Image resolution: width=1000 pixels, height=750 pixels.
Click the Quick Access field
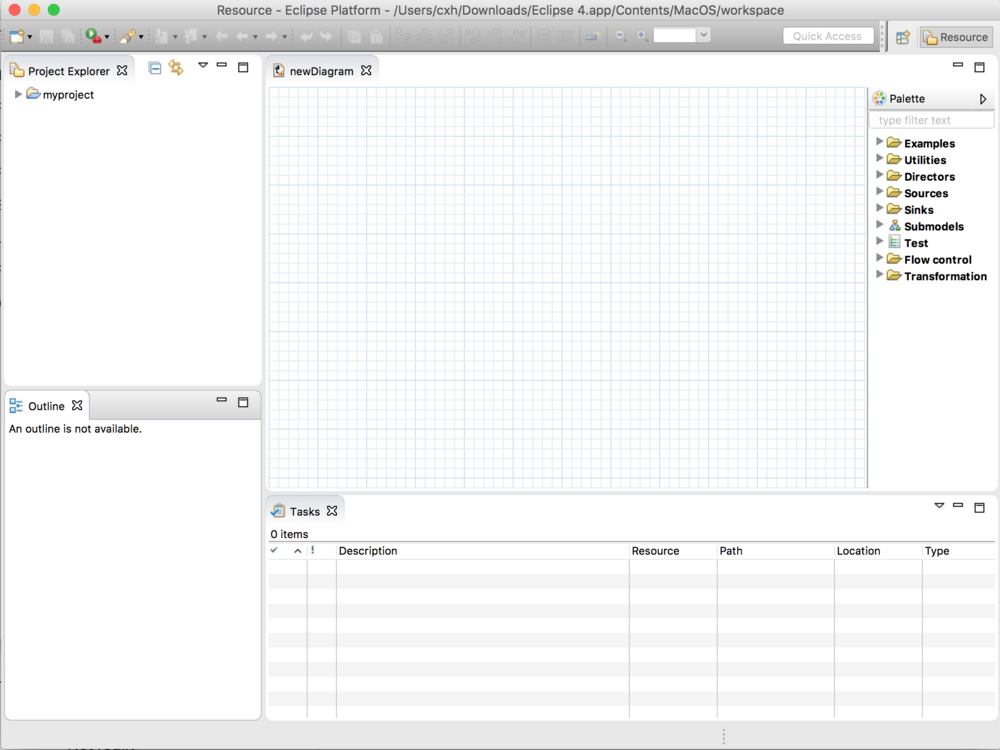pos(828,35)
